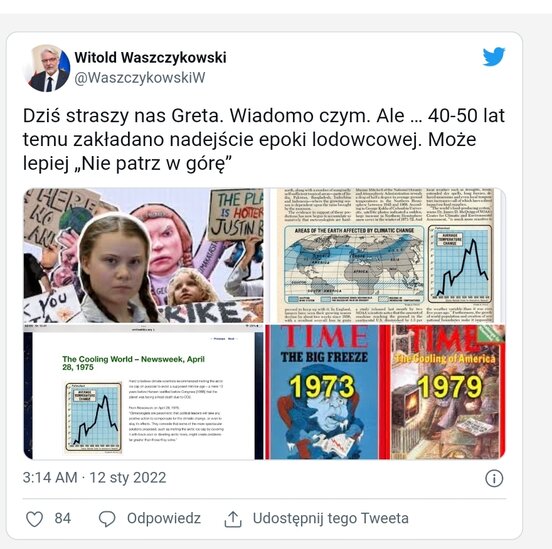Click Udostępnij tego Tweeta button
Image resolution: width=552 pixels, height=549 pixels.
coord(331,518)
